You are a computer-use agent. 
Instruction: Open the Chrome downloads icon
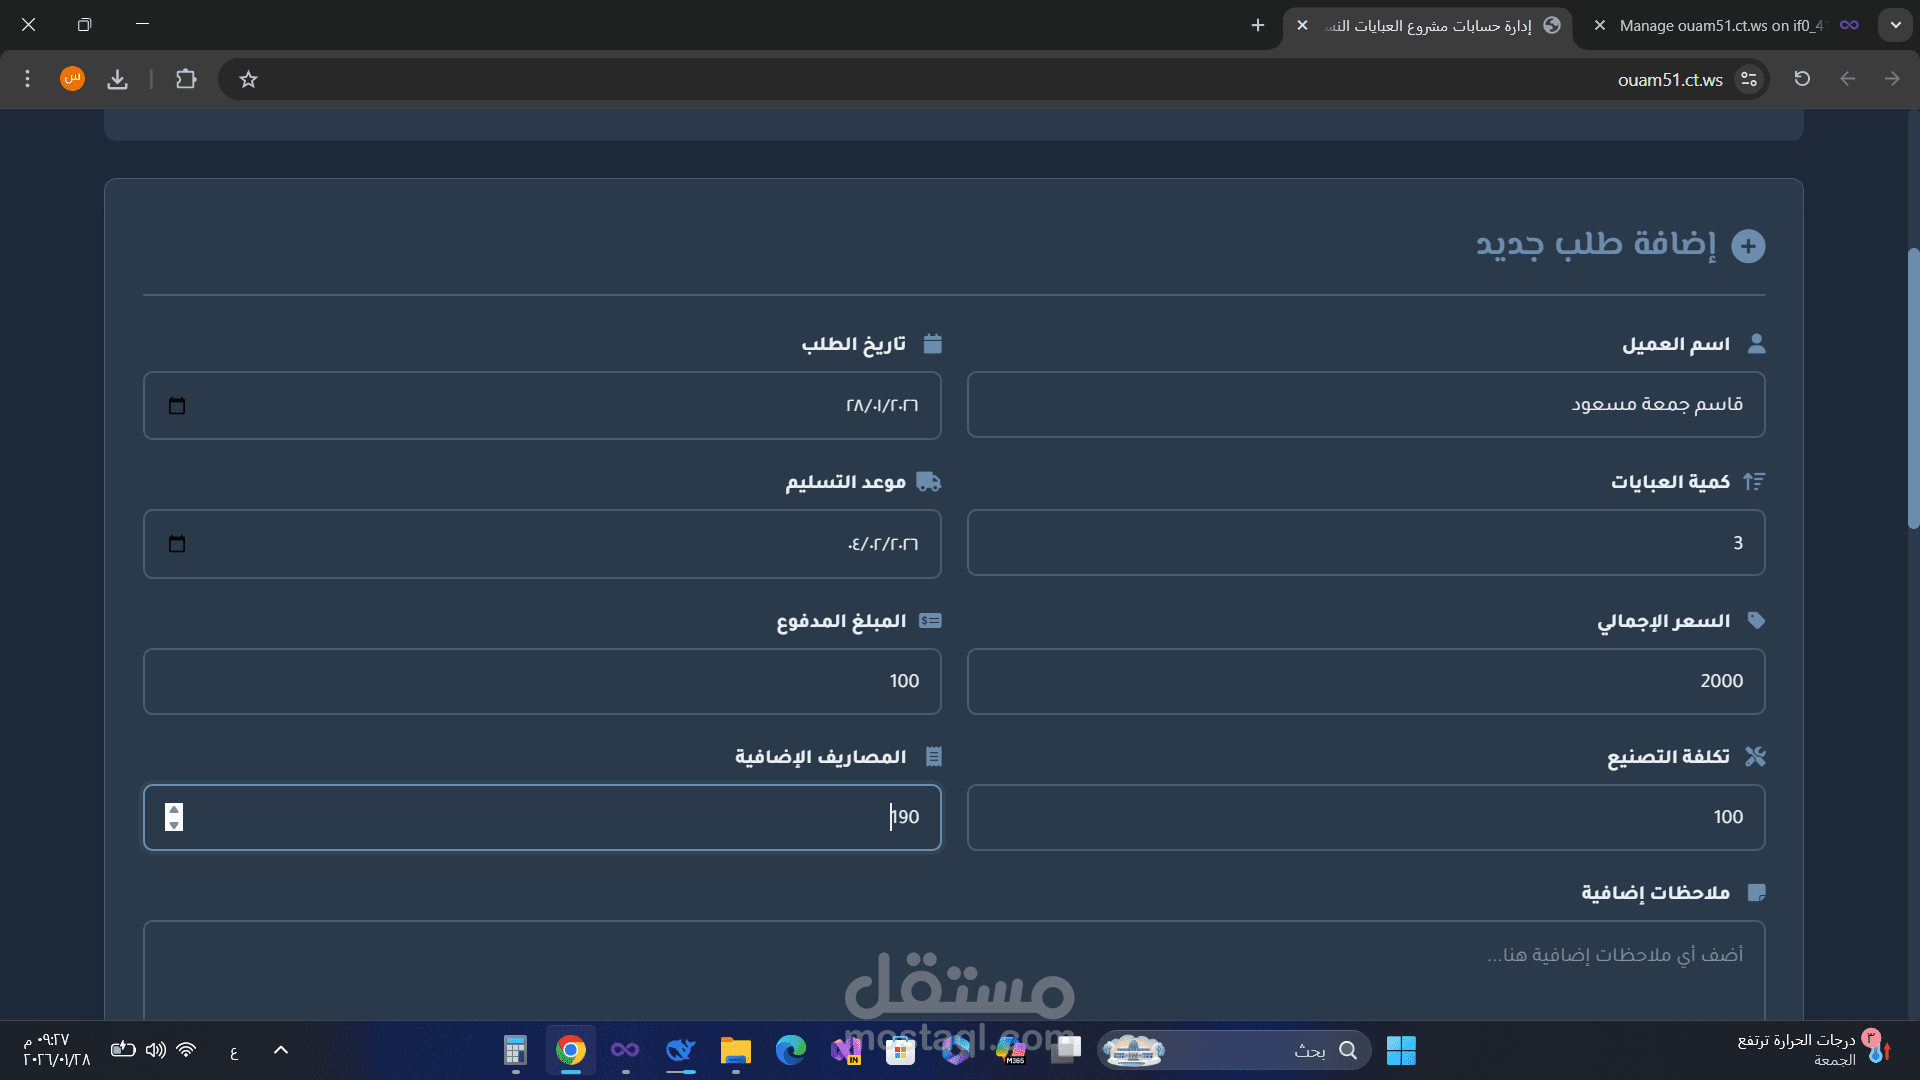coord(118,79)
